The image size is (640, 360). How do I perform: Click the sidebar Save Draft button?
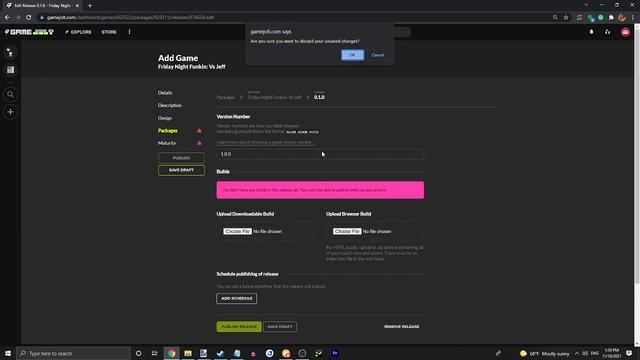181,170
